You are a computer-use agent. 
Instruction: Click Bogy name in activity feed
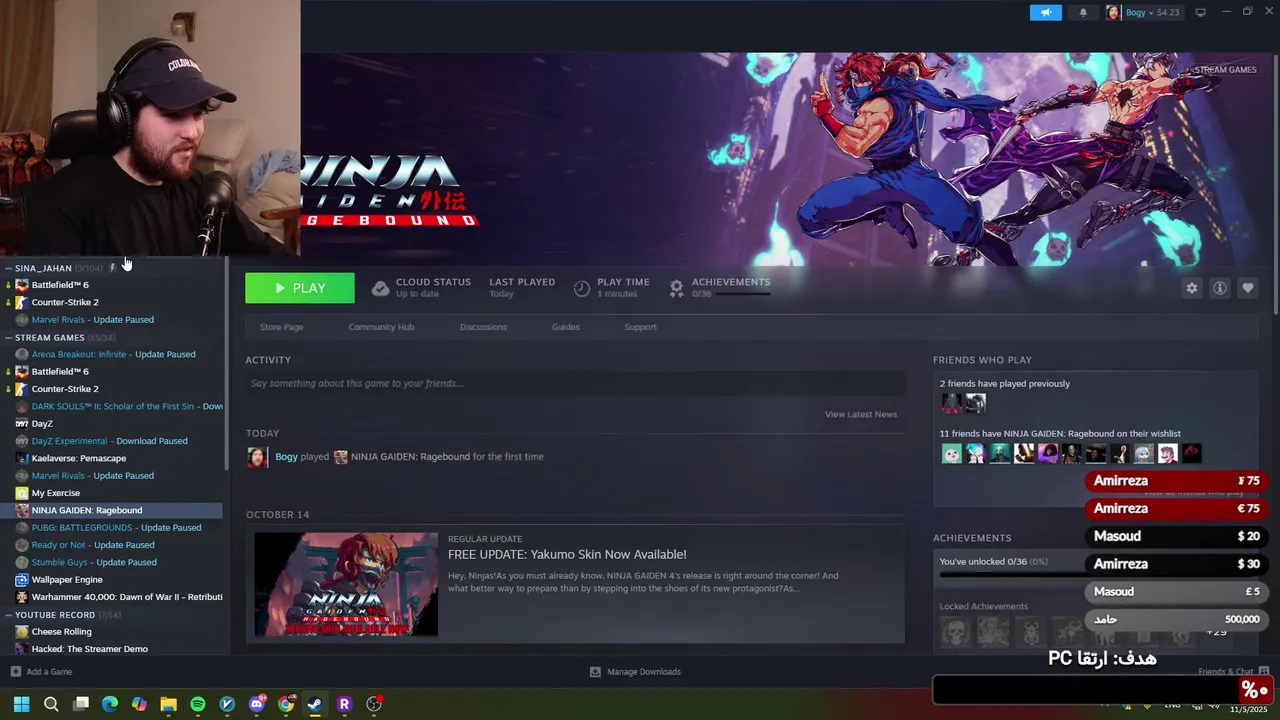point(286,457)
